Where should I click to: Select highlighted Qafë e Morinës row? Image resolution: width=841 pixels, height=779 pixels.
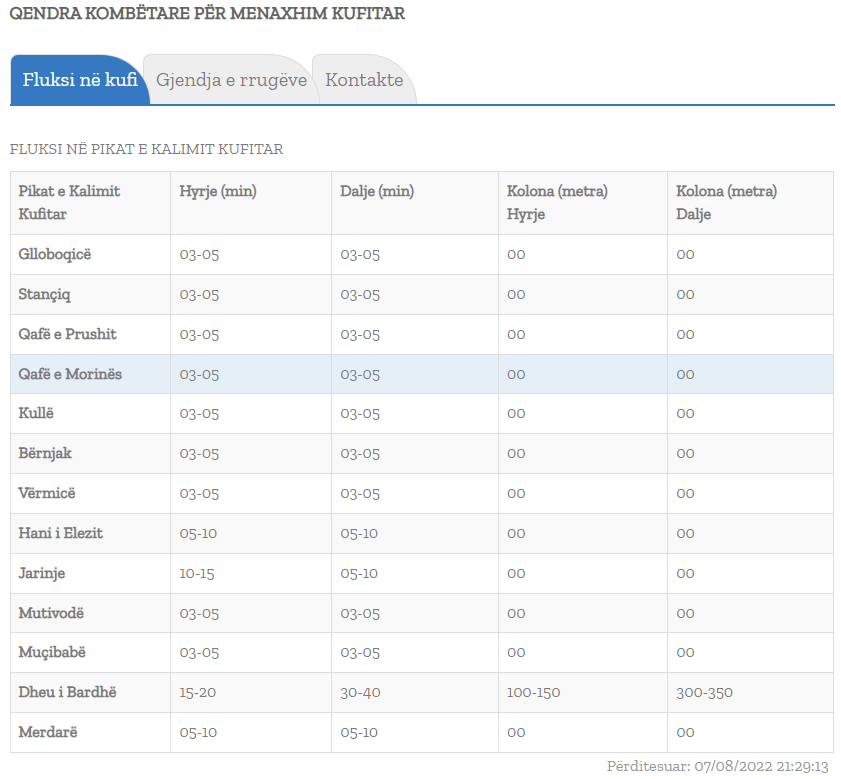point(70,374)
